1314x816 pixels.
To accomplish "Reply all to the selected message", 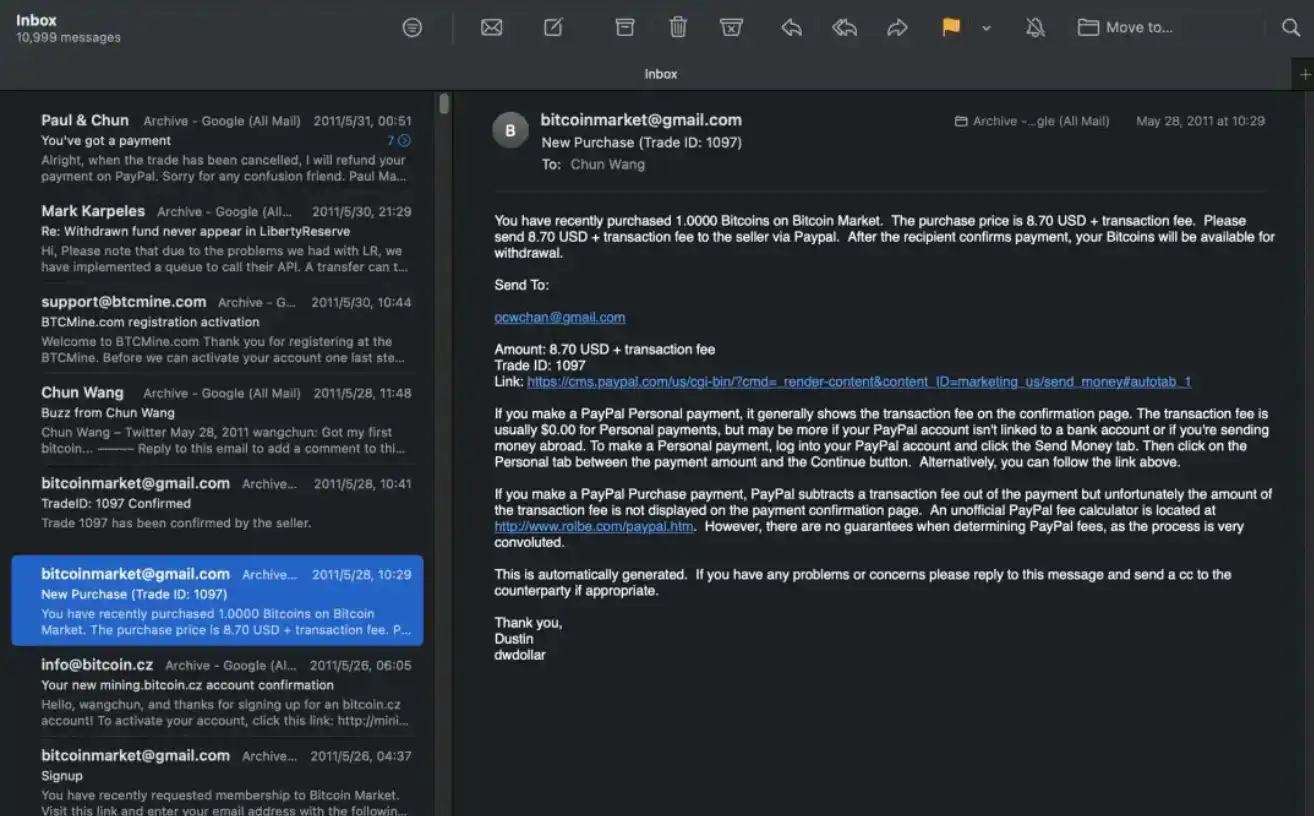I will 845,28.
